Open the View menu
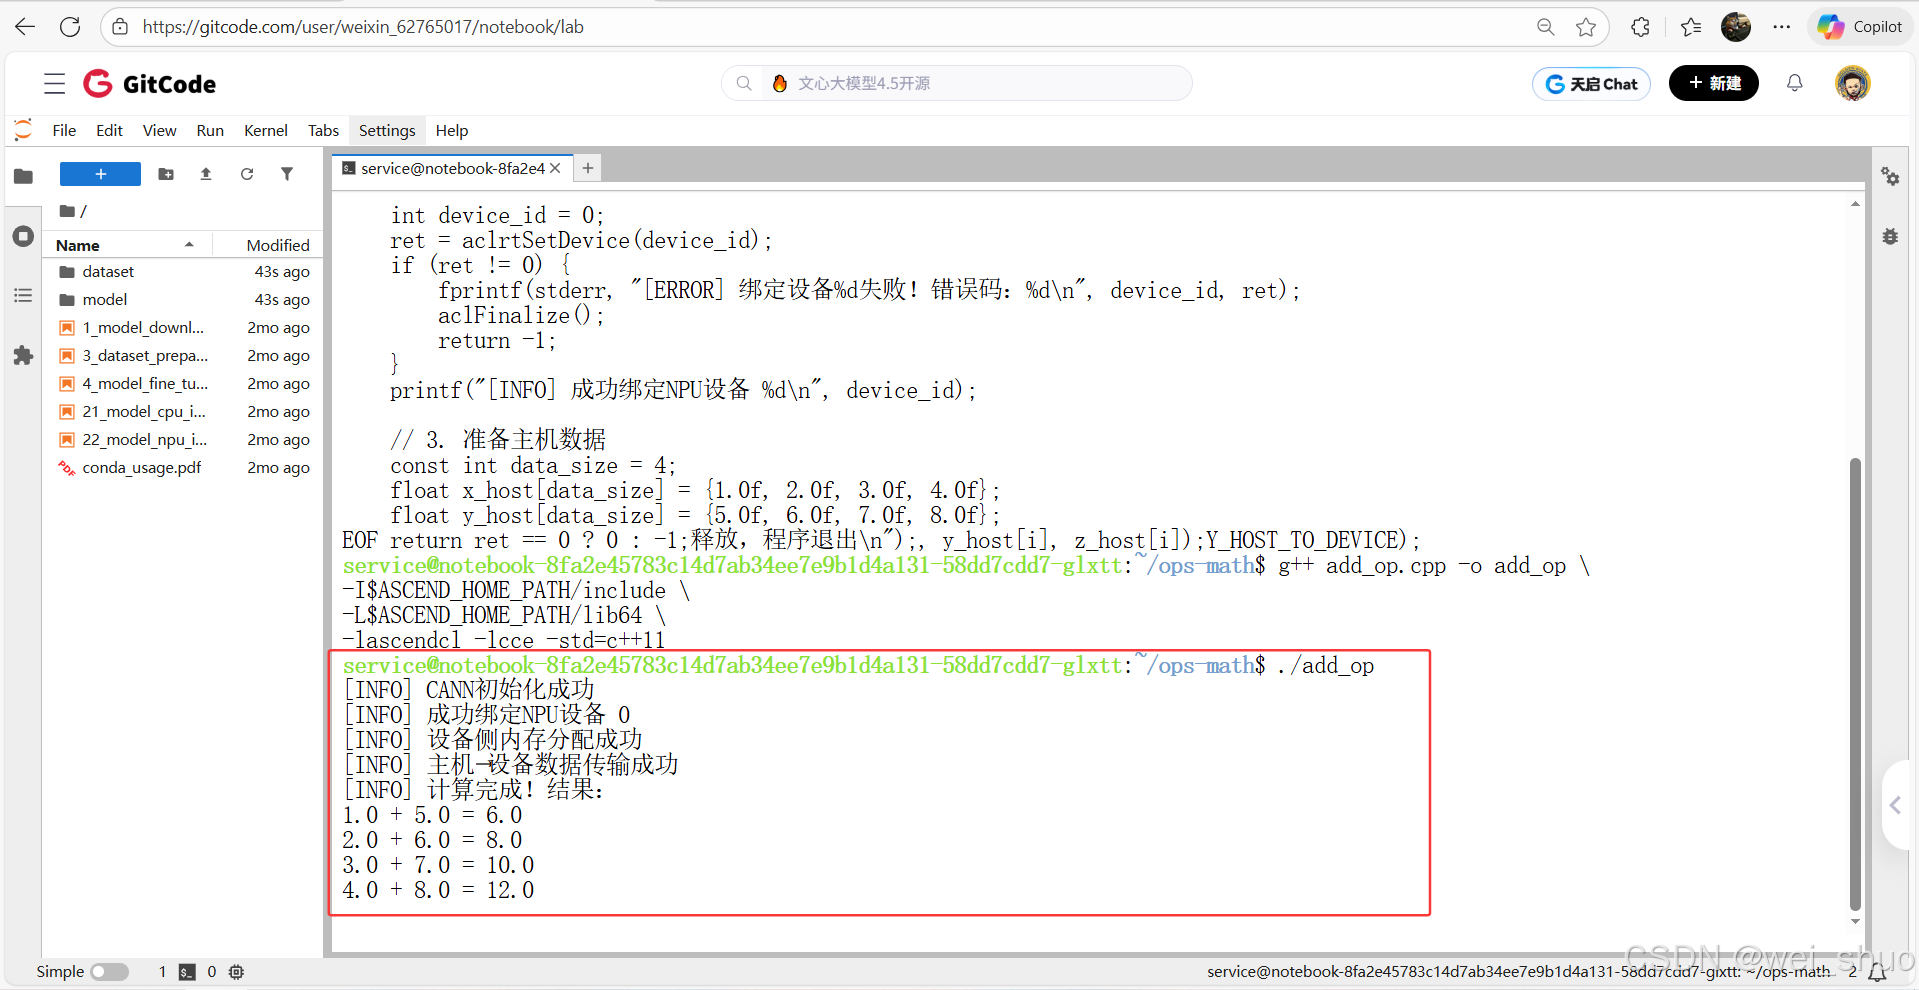The height and width of the screenshot is (990, 1919). (159, 130)
